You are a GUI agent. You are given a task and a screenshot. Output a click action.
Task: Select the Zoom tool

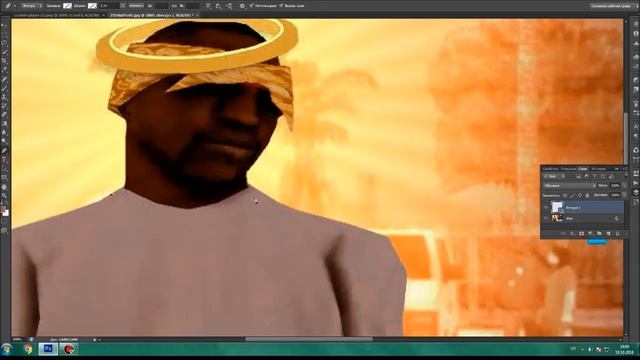(x=4, y=196)
